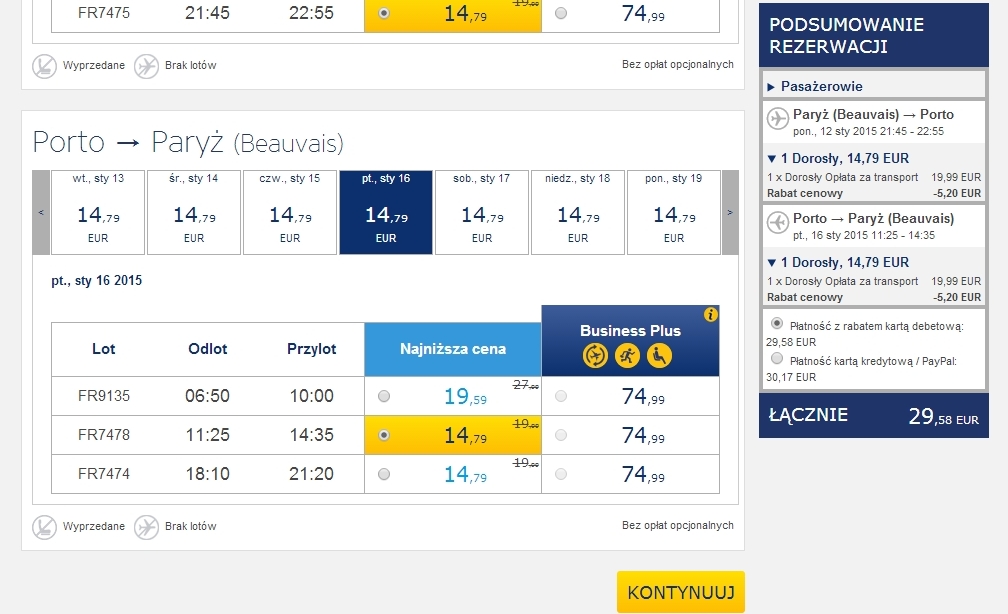Viewport: 1008px width, 614px height.
Task: Select lowest price for flight FR7474 at 18:10
Action: pos(384,474)
